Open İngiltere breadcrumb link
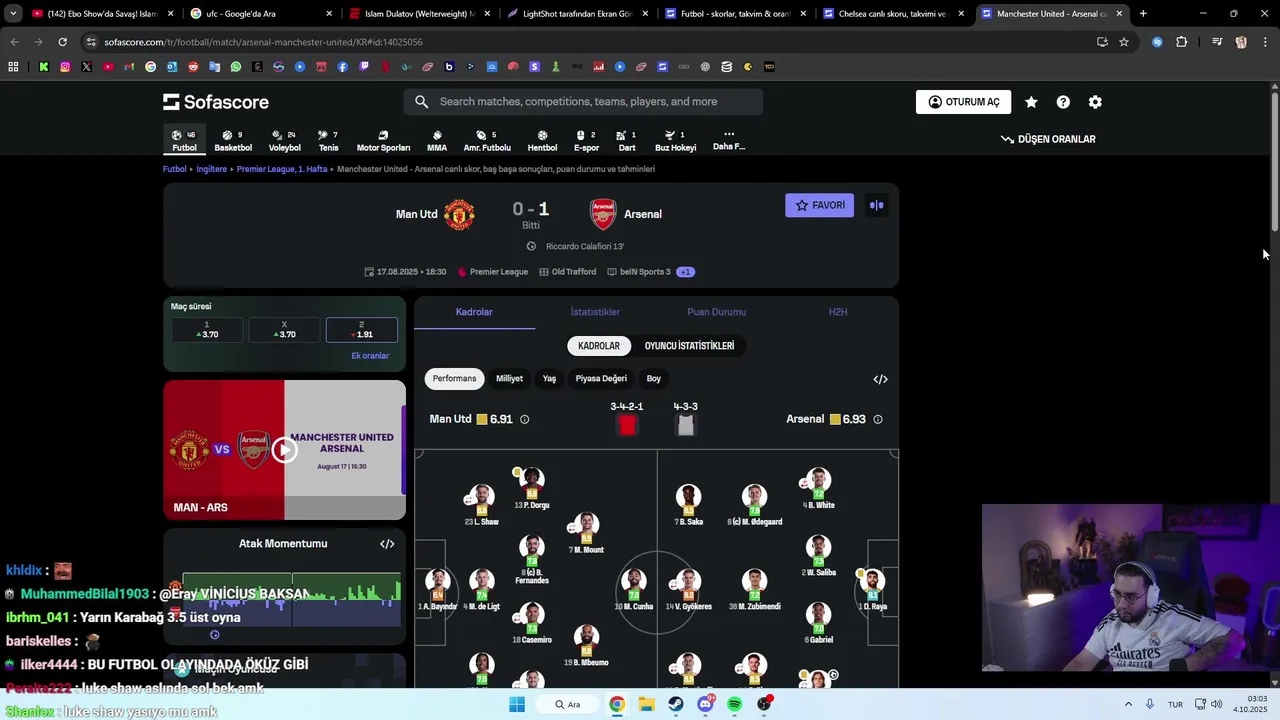 212,169
